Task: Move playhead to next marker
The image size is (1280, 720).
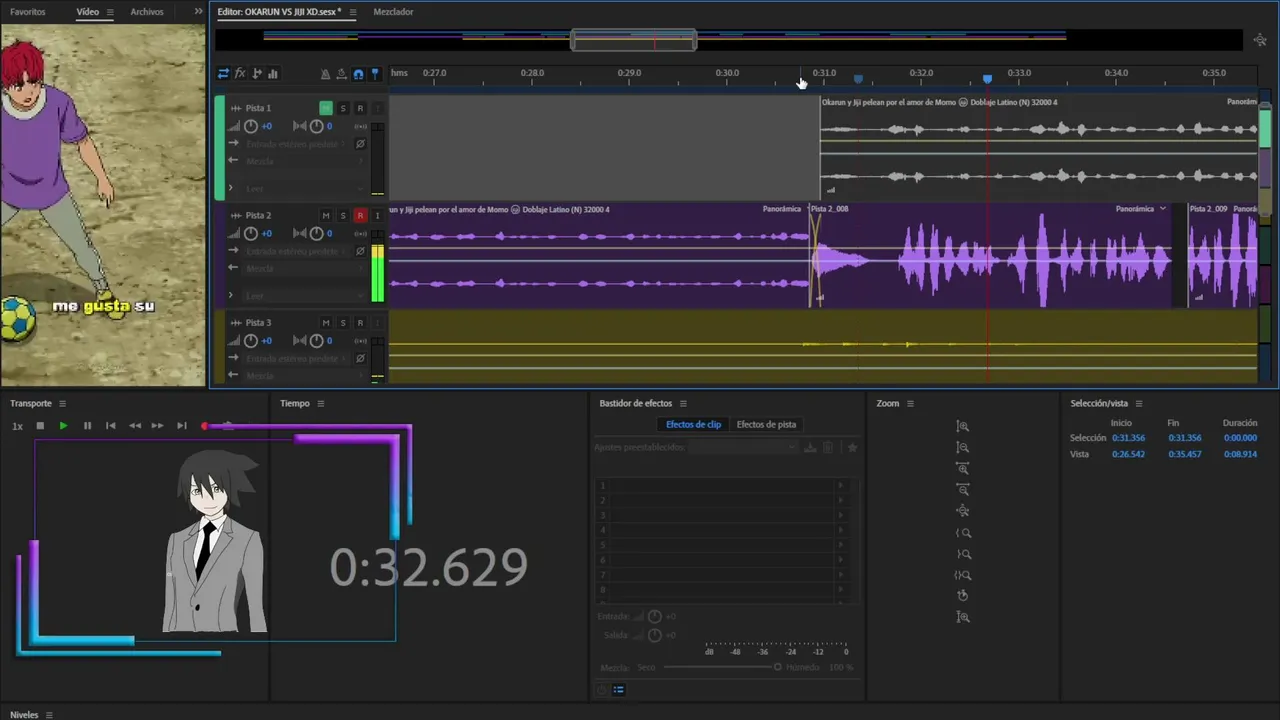Action: (x=181, y=426)
